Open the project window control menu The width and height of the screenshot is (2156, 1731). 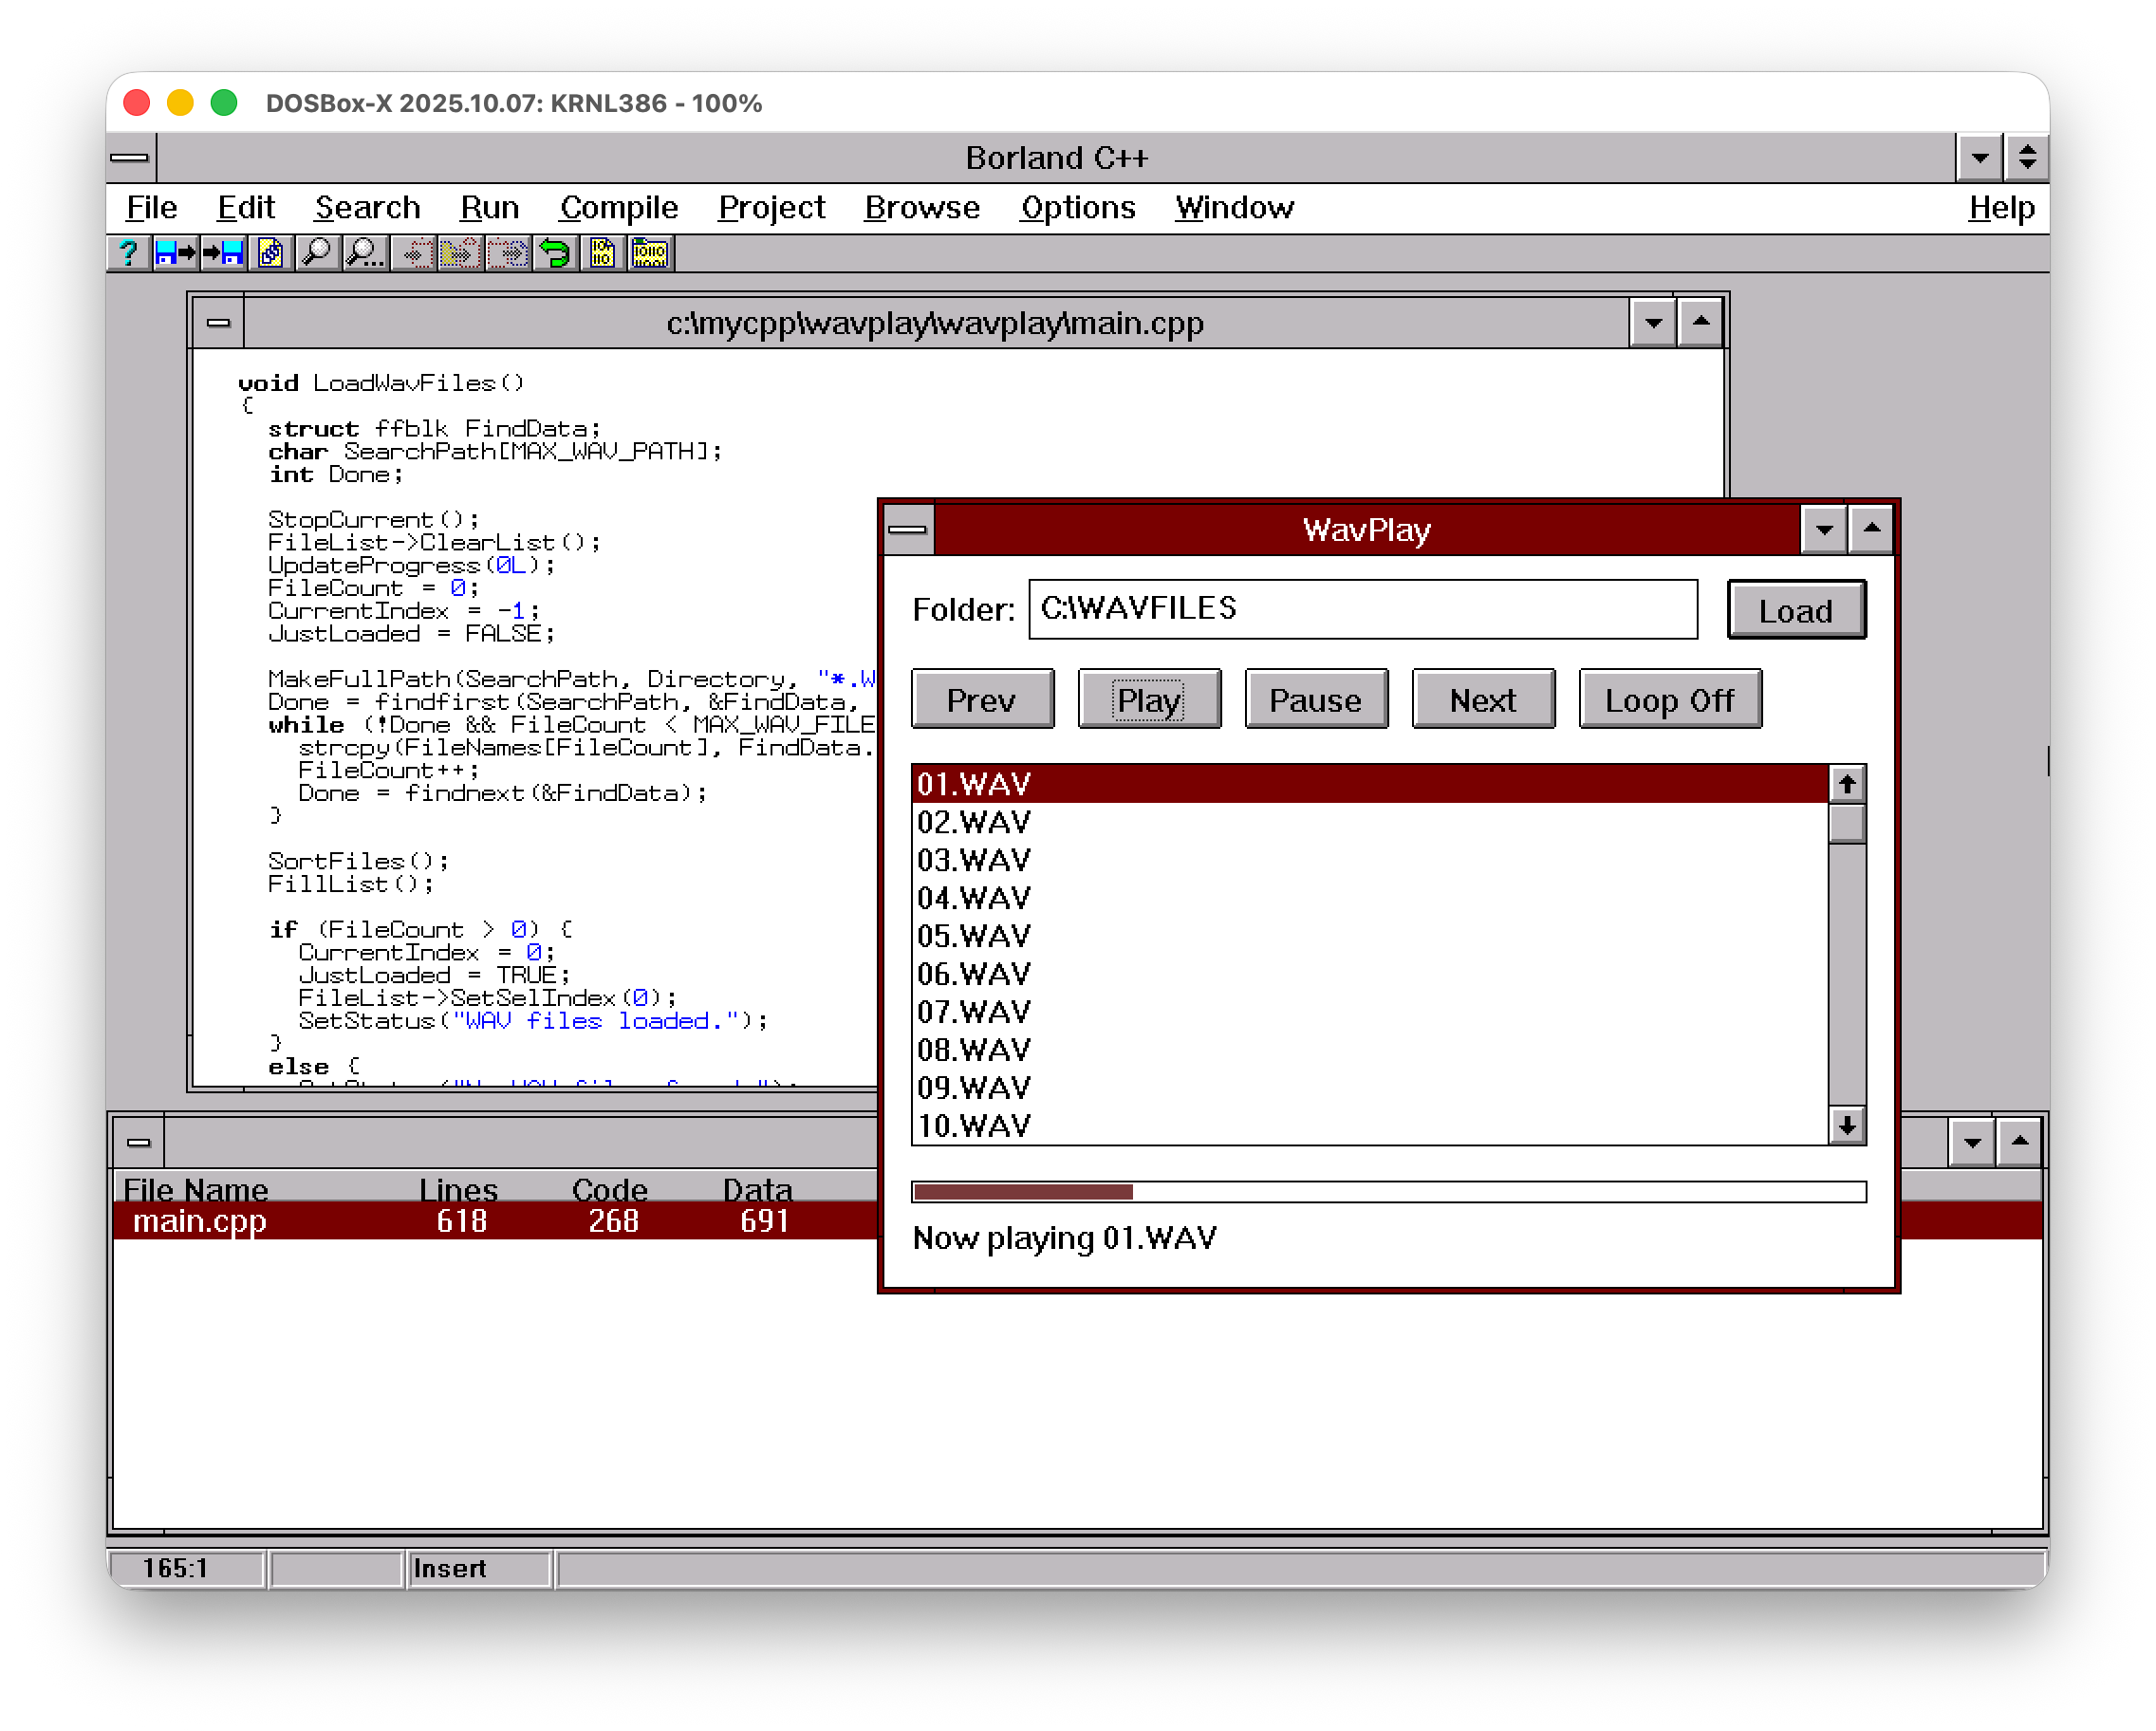pyautogui.click(x=139, y=1142)
